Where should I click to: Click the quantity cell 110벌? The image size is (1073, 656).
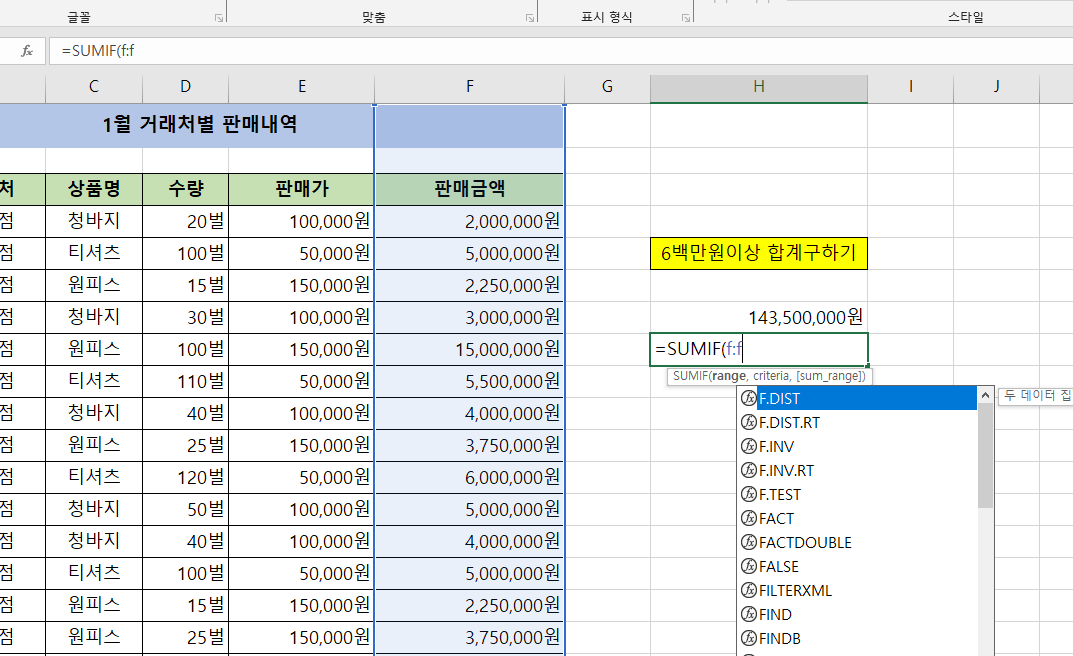click(185, 381)
